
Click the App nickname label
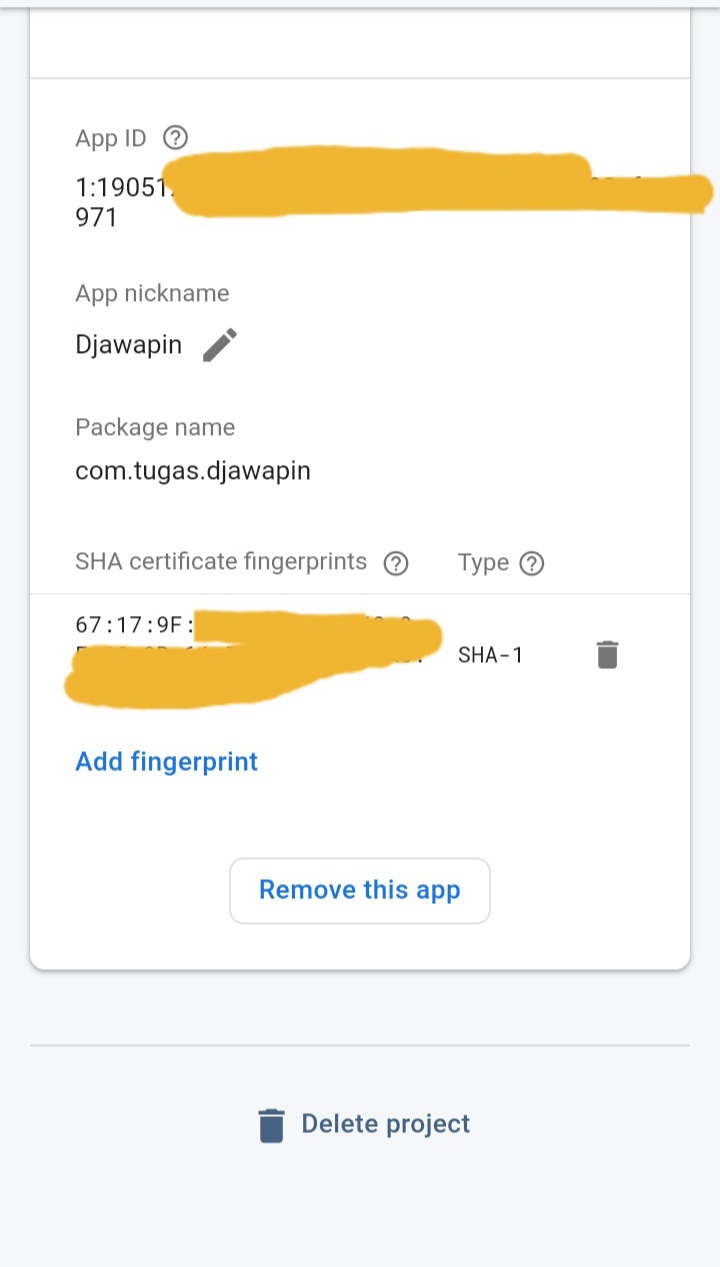tap(152, 293)
